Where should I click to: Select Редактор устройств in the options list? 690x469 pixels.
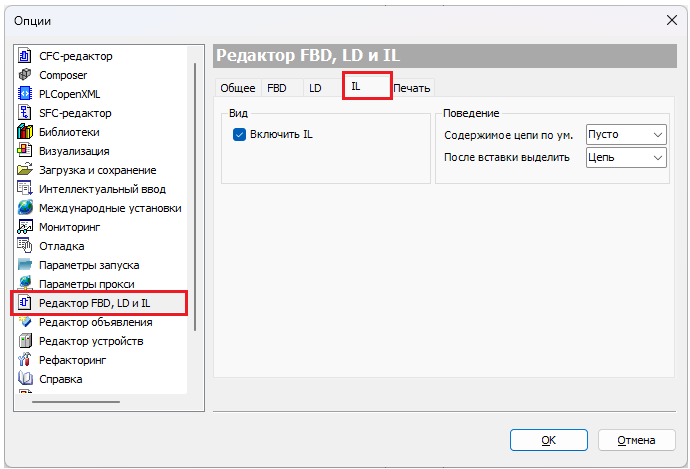(x=90, y=341)
